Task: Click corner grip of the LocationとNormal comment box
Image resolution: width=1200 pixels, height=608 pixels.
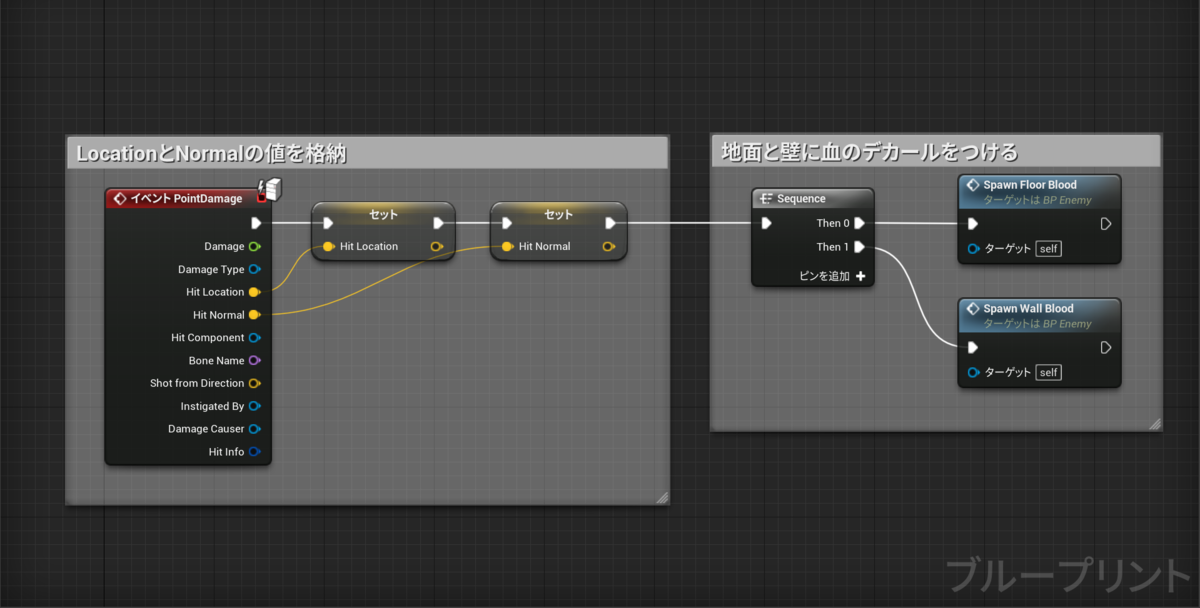Action: (x=661, y=497)
